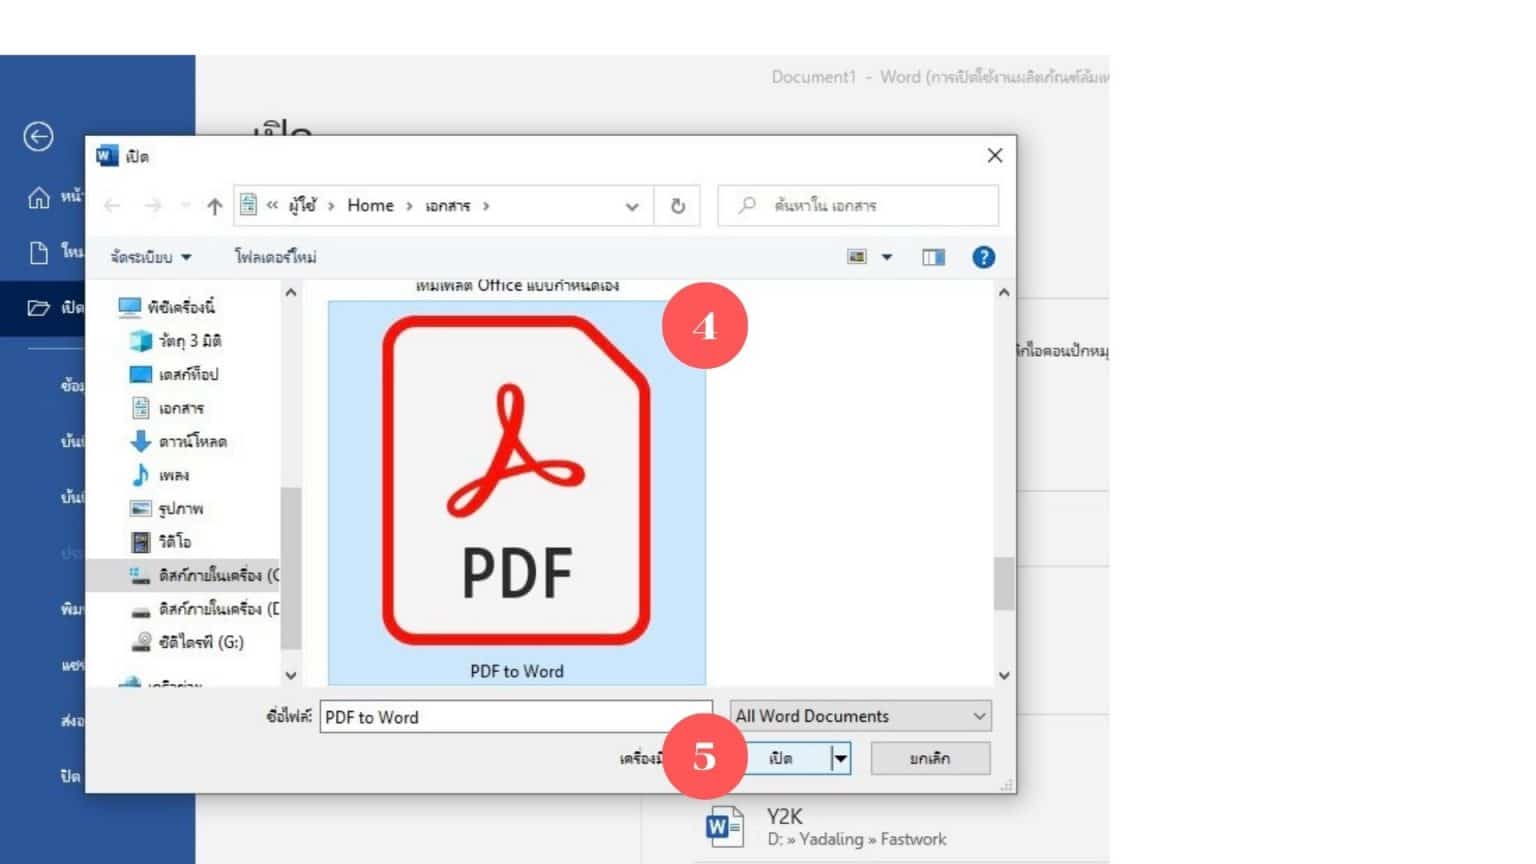Expand chevron after Home in breadcrumb
Image resolution: width=1536 pixels, height=864 pixels.
coord(409,206)
